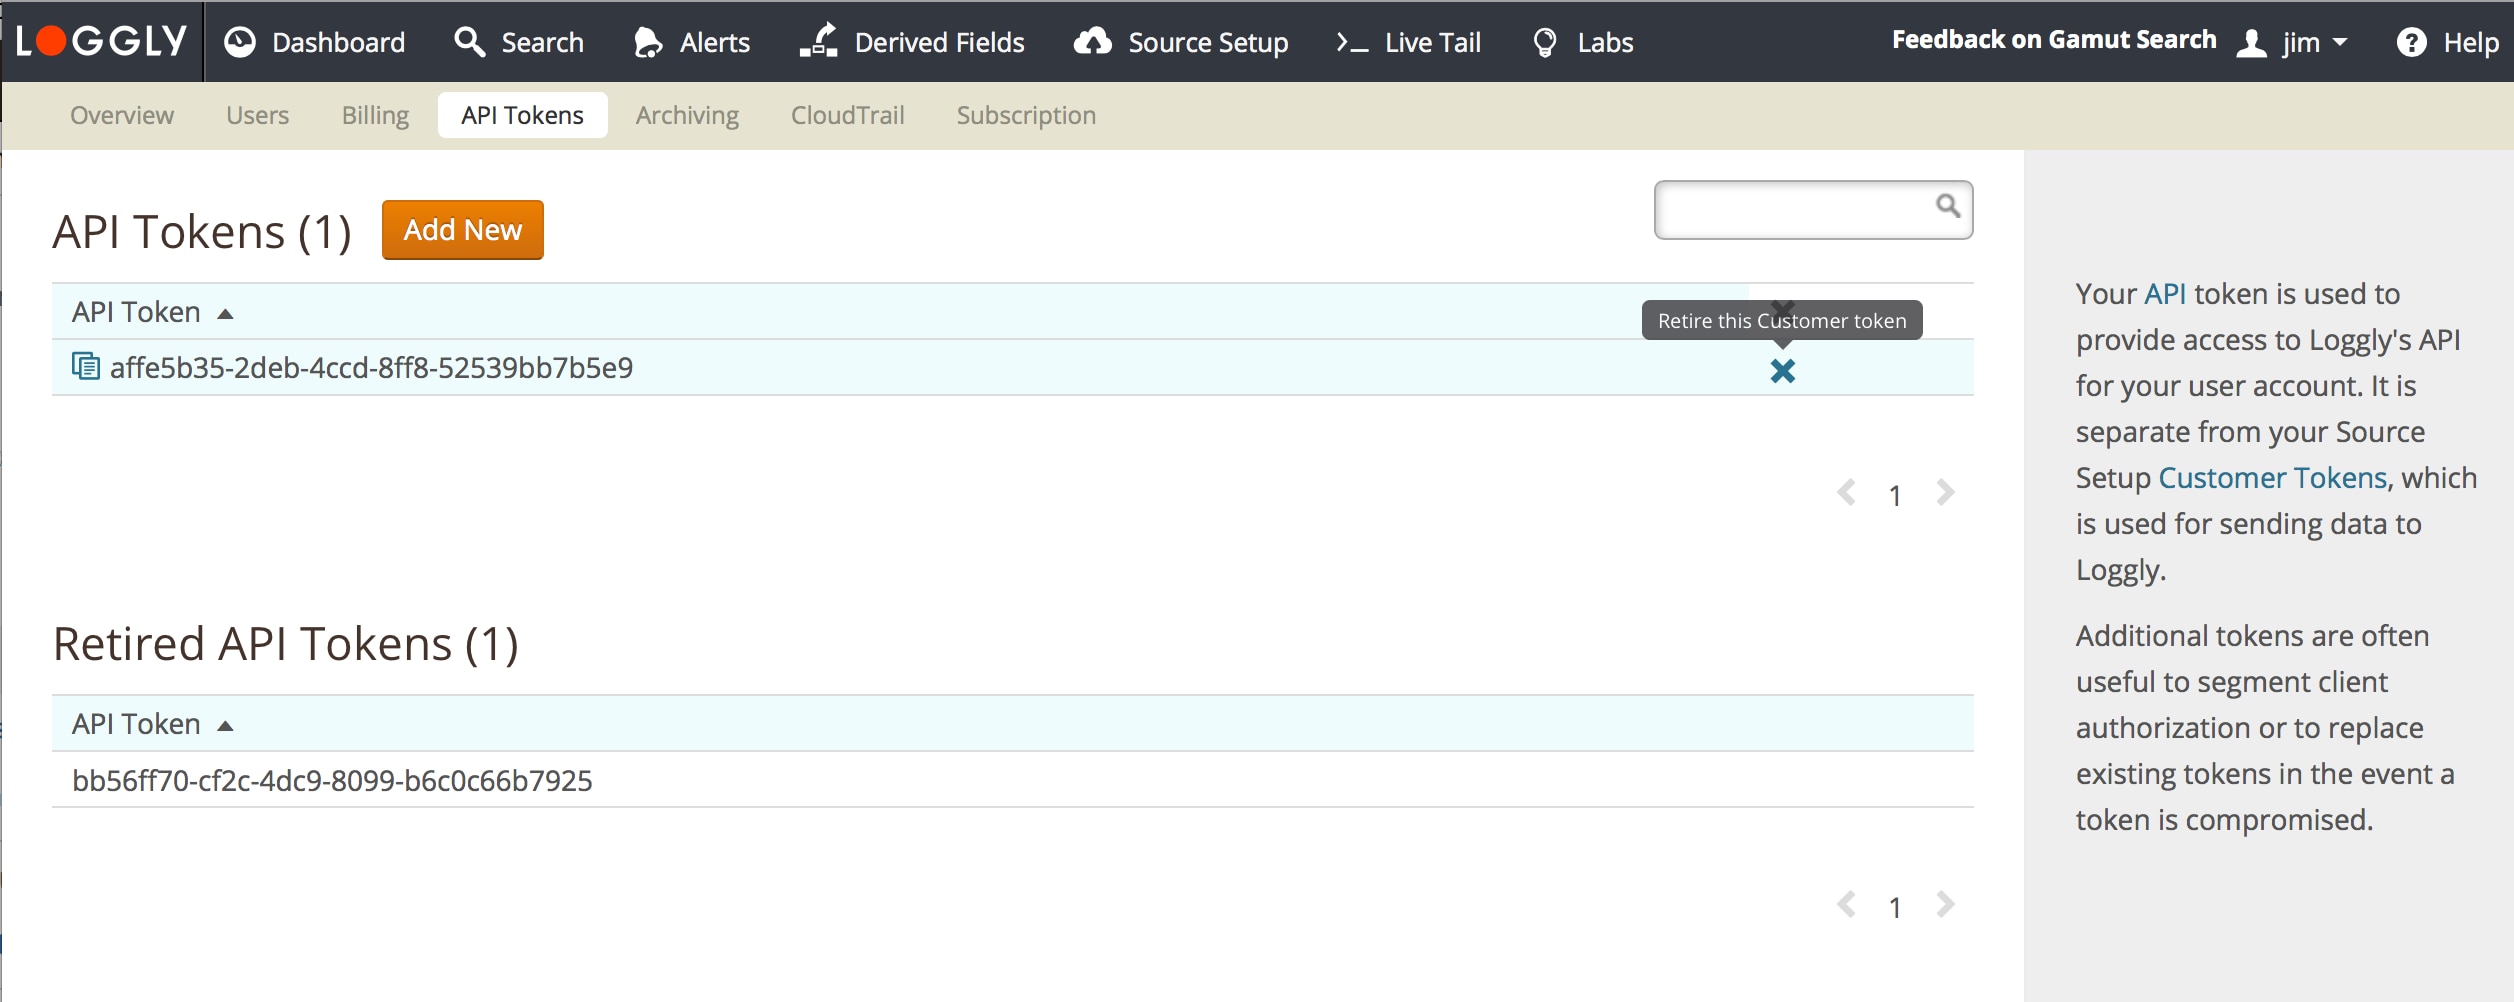This screenshot has height=1002, width=2514.
Task: Go to next page of active tokens
Action: click(1945, 493)
